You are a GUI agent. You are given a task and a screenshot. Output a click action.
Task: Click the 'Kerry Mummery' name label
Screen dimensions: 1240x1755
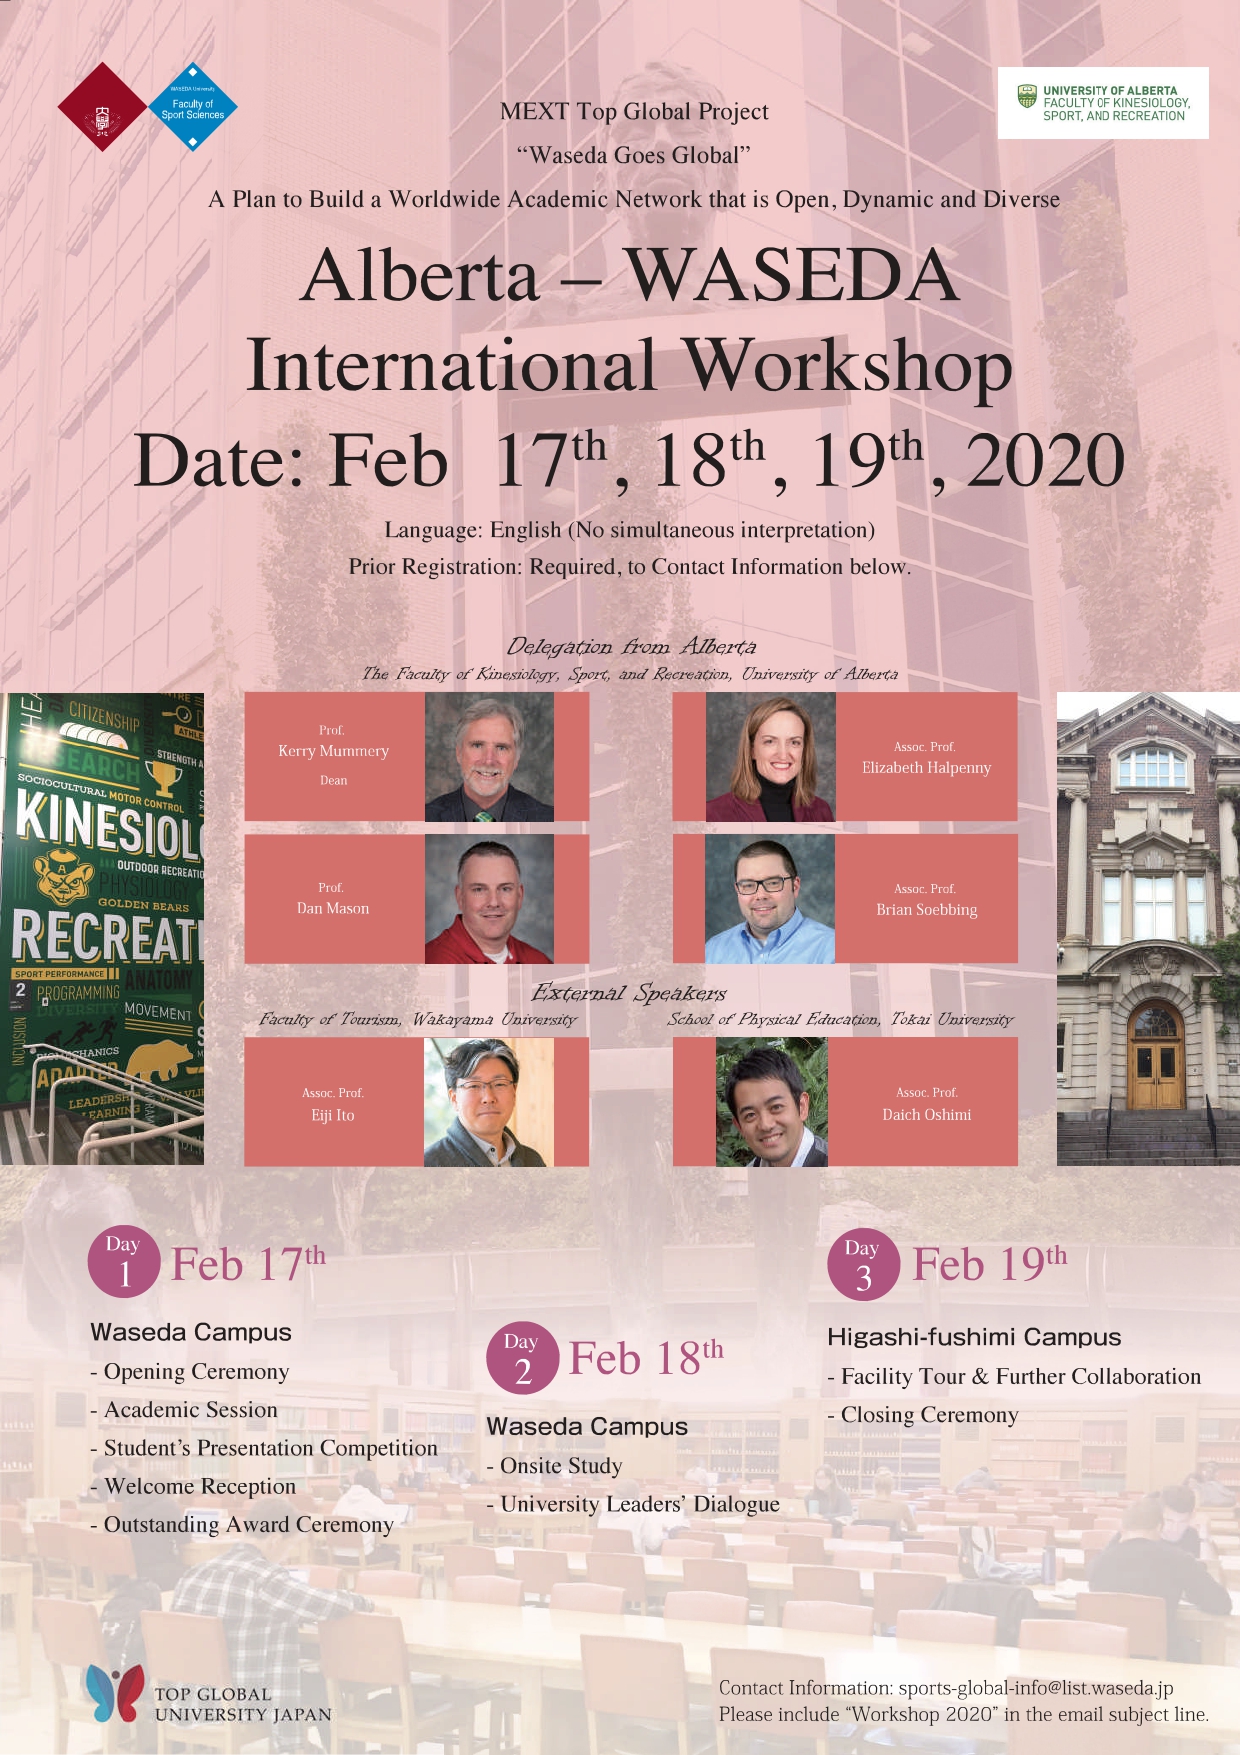[333, 751]
